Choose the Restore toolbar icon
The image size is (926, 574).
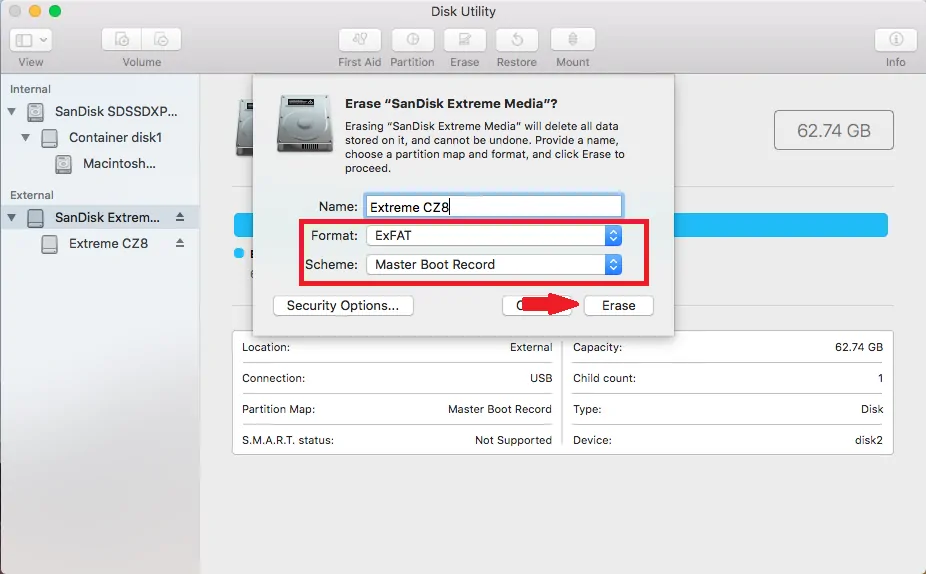pyautogui.click(x=517, y=40)
